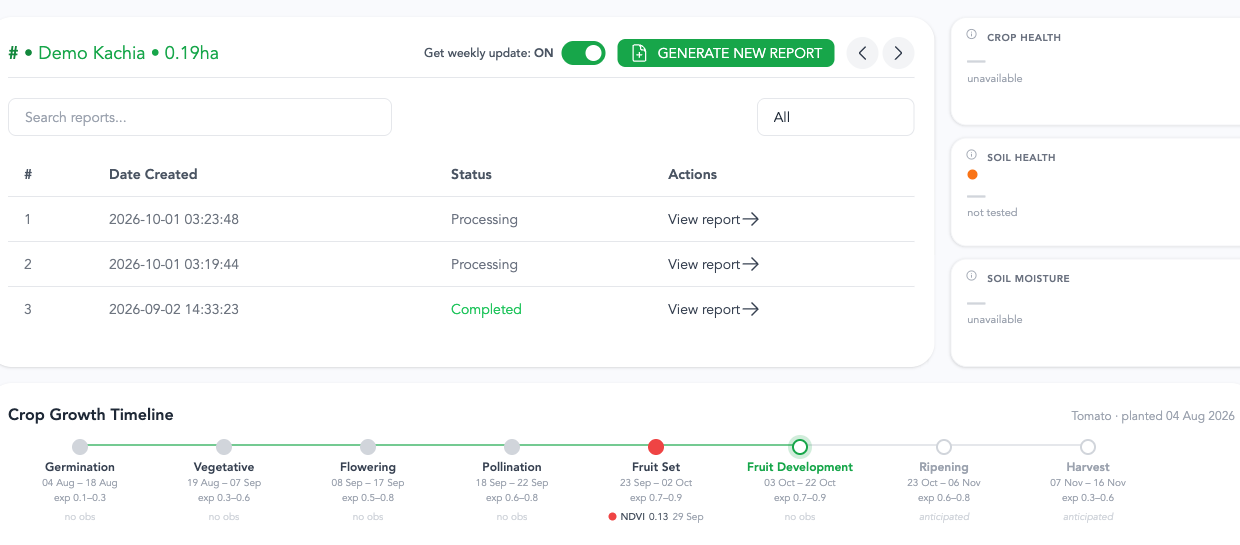The width and height of the screenshot is (1240, 545).
Task: Open the All status filter dropdown
Action: 835,117
